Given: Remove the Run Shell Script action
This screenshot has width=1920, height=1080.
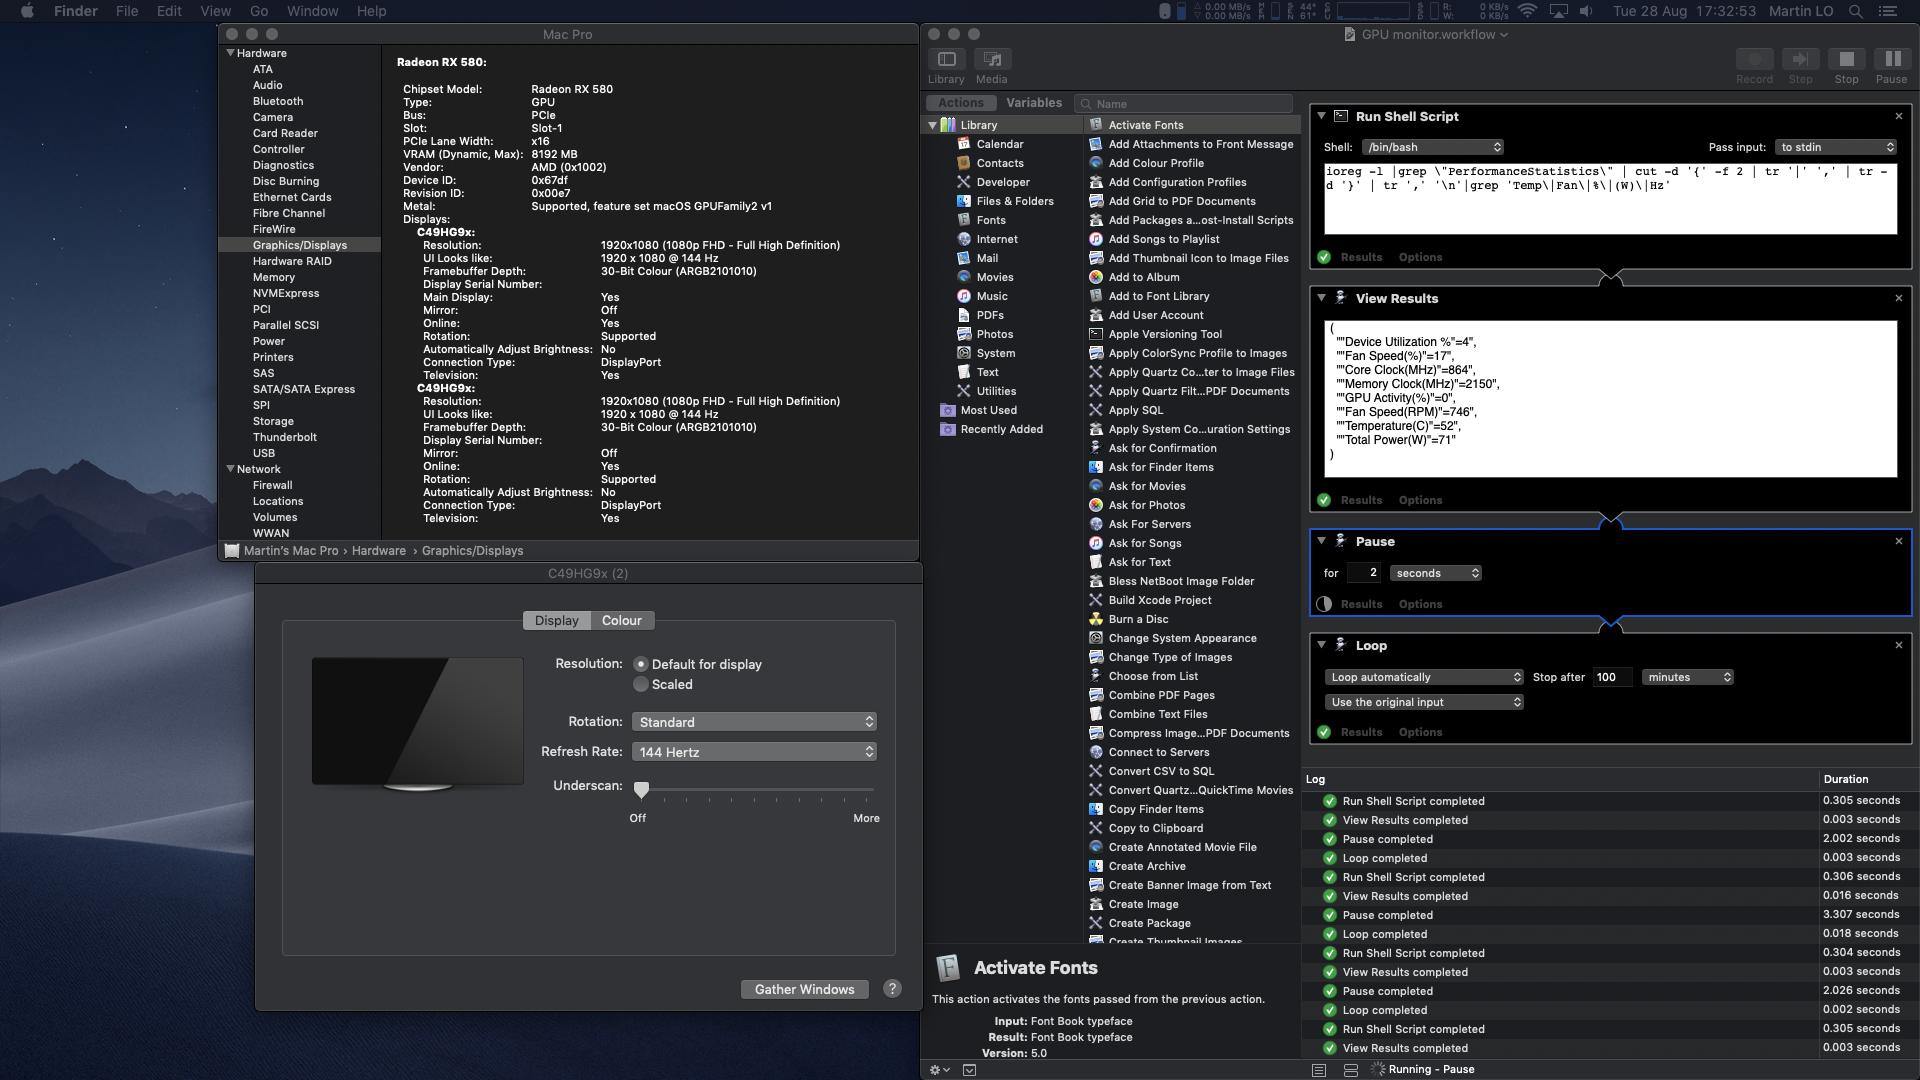Looking at the screenshot, I should 1898,116.
